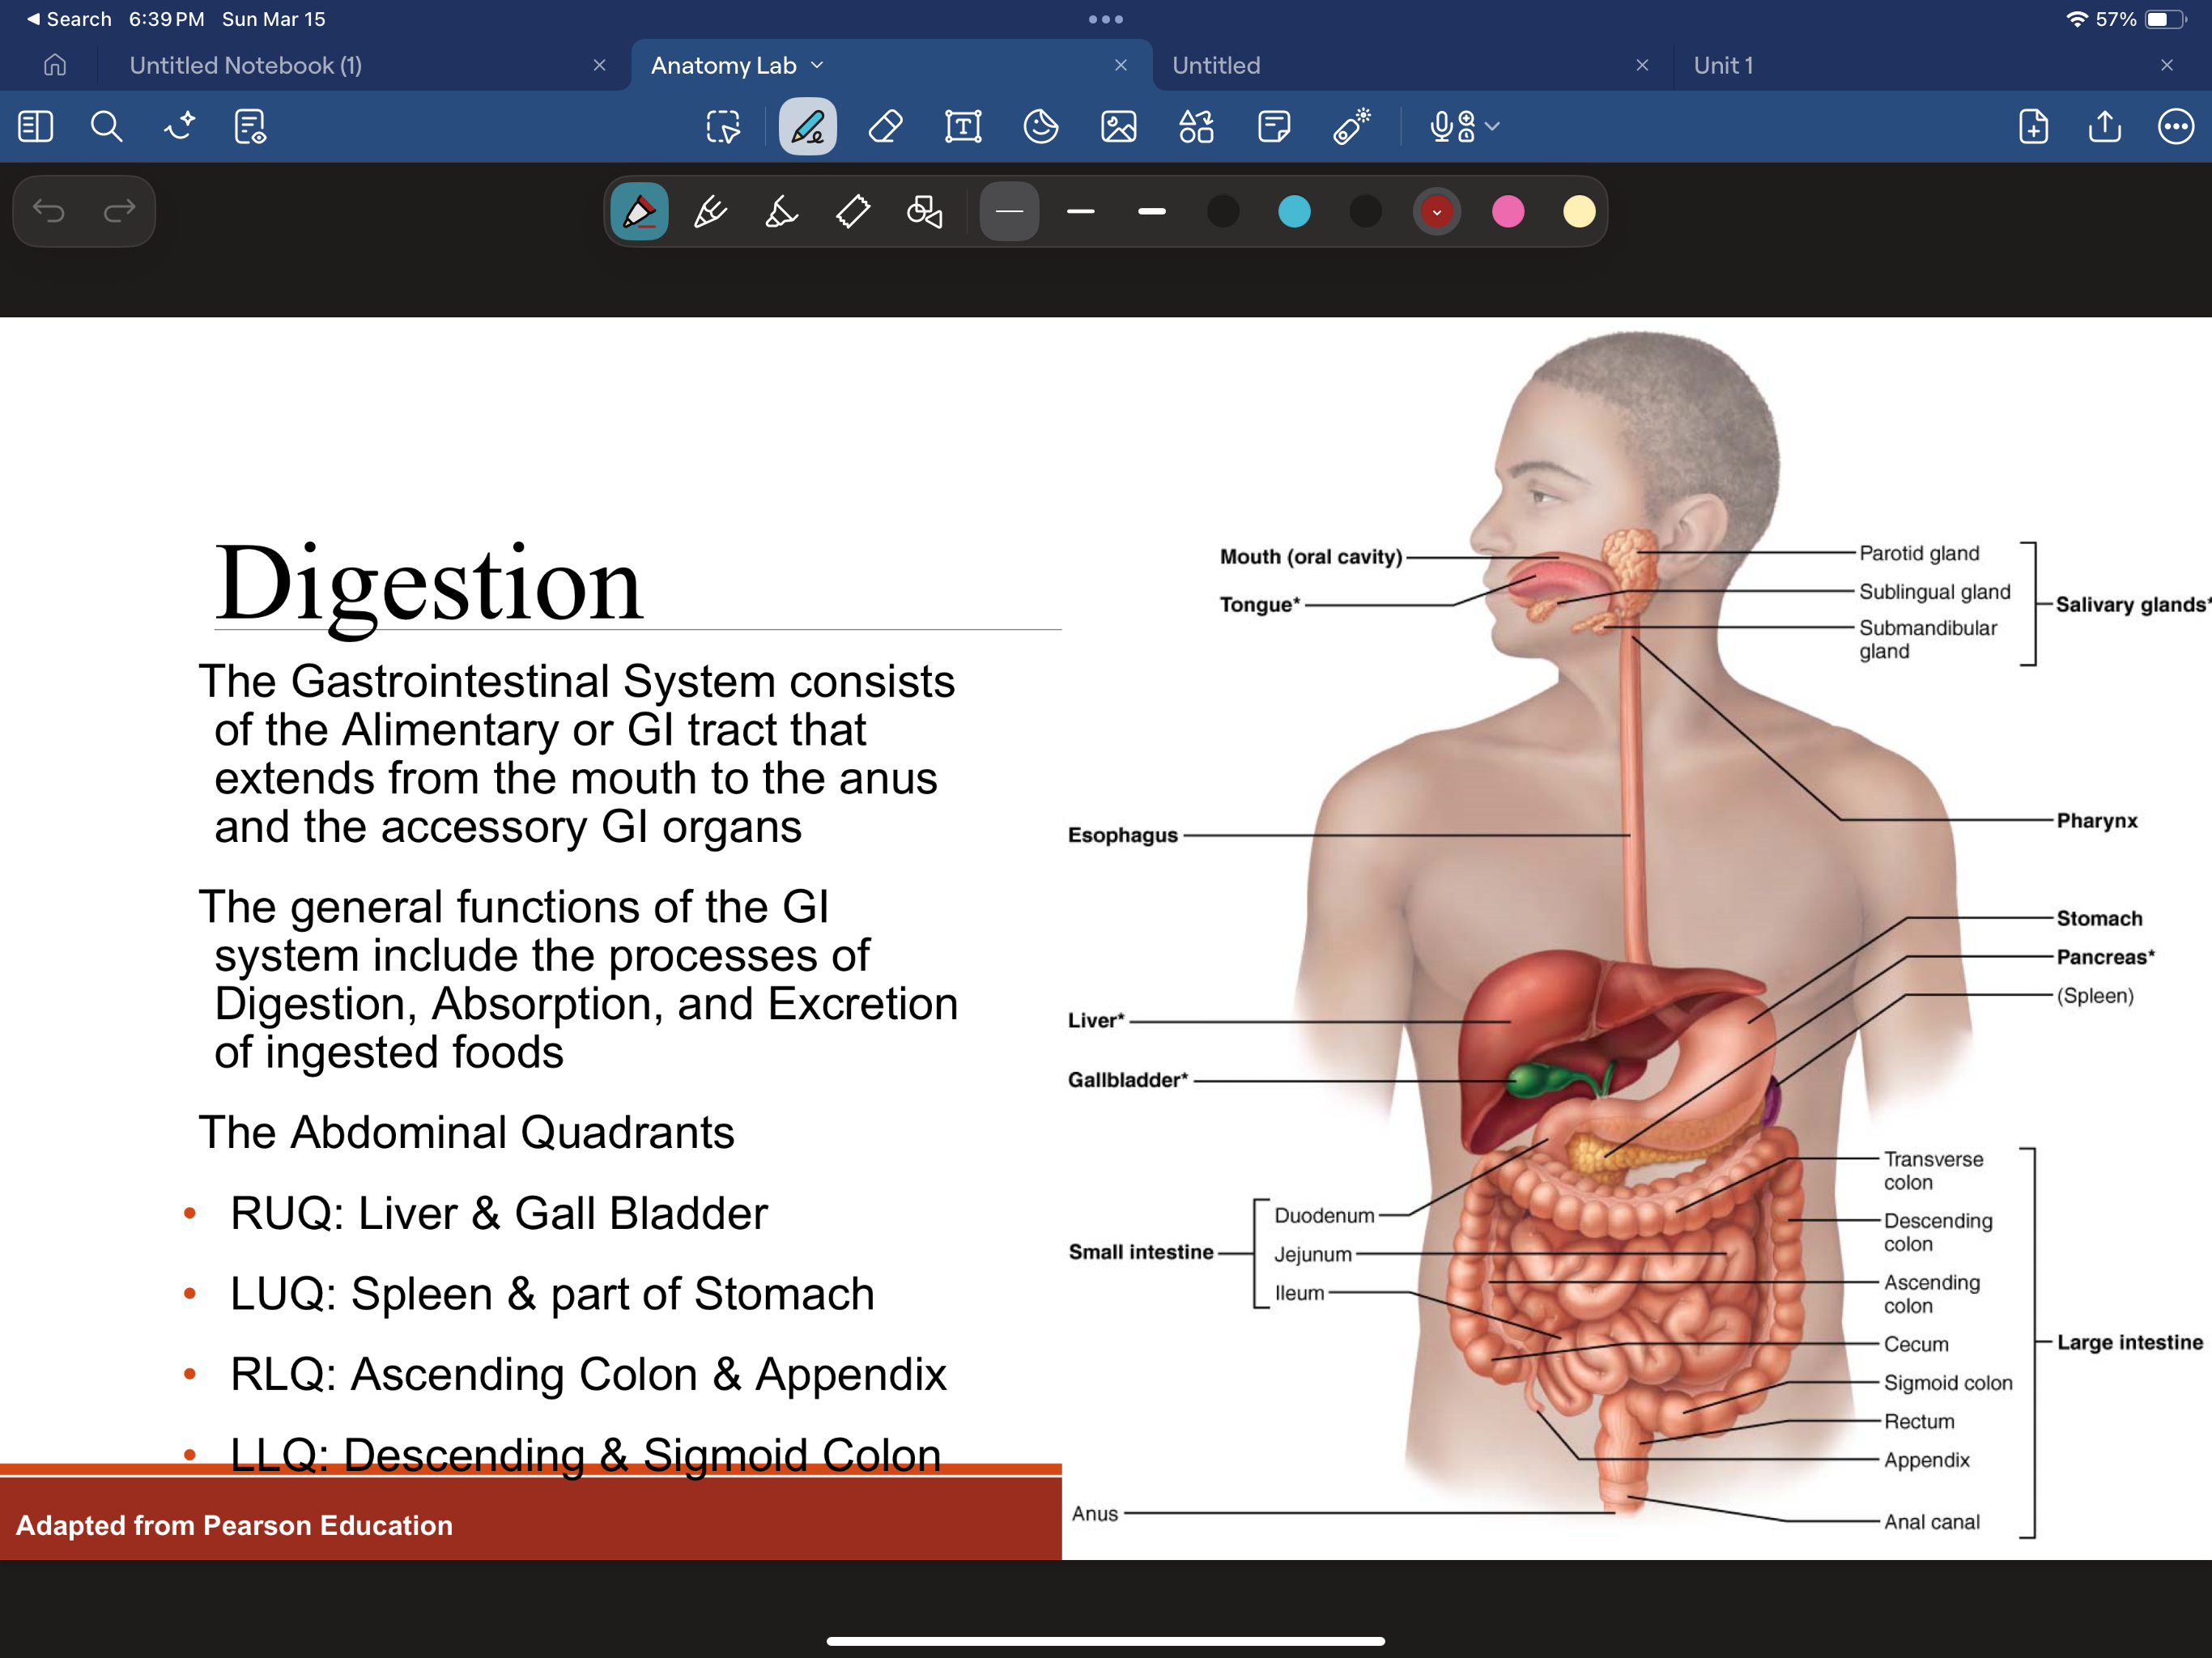The image size is (2212, 1658).
Task: Toggle the sidebar thumbnails panel
Action: [x=36, y=127]
